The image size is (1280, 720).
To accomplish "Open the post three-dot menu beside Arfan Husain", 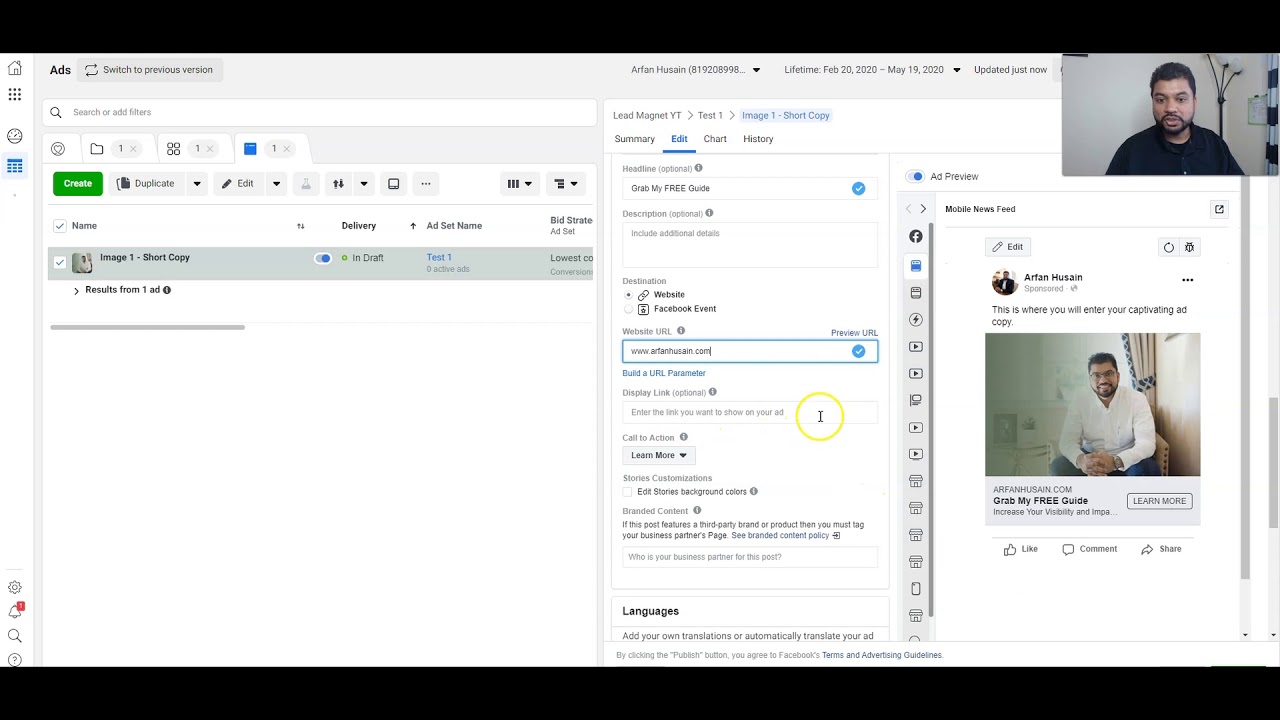I will point(1188,280).
